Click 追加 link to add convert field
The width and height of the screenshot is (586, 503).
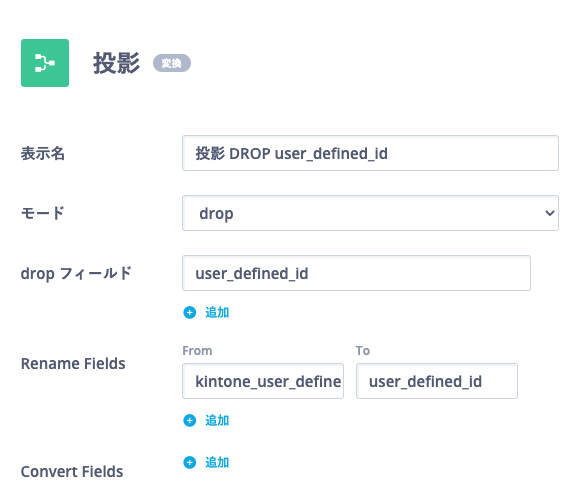pyautogui.click(x=217, y=462)
